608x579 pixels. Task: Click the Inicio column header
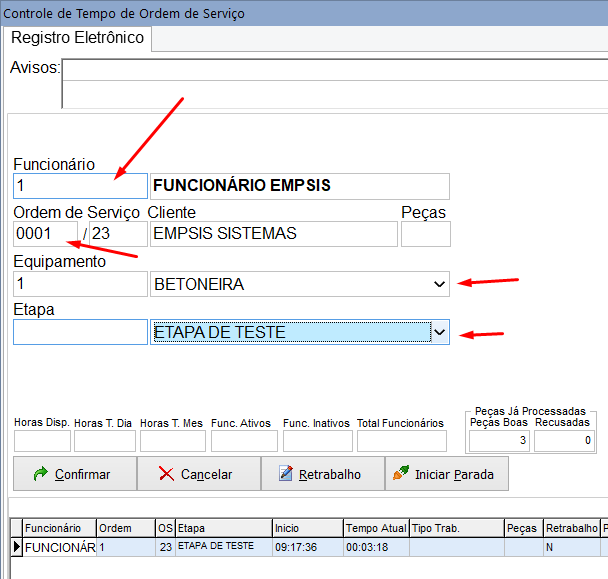pos(308,528)
